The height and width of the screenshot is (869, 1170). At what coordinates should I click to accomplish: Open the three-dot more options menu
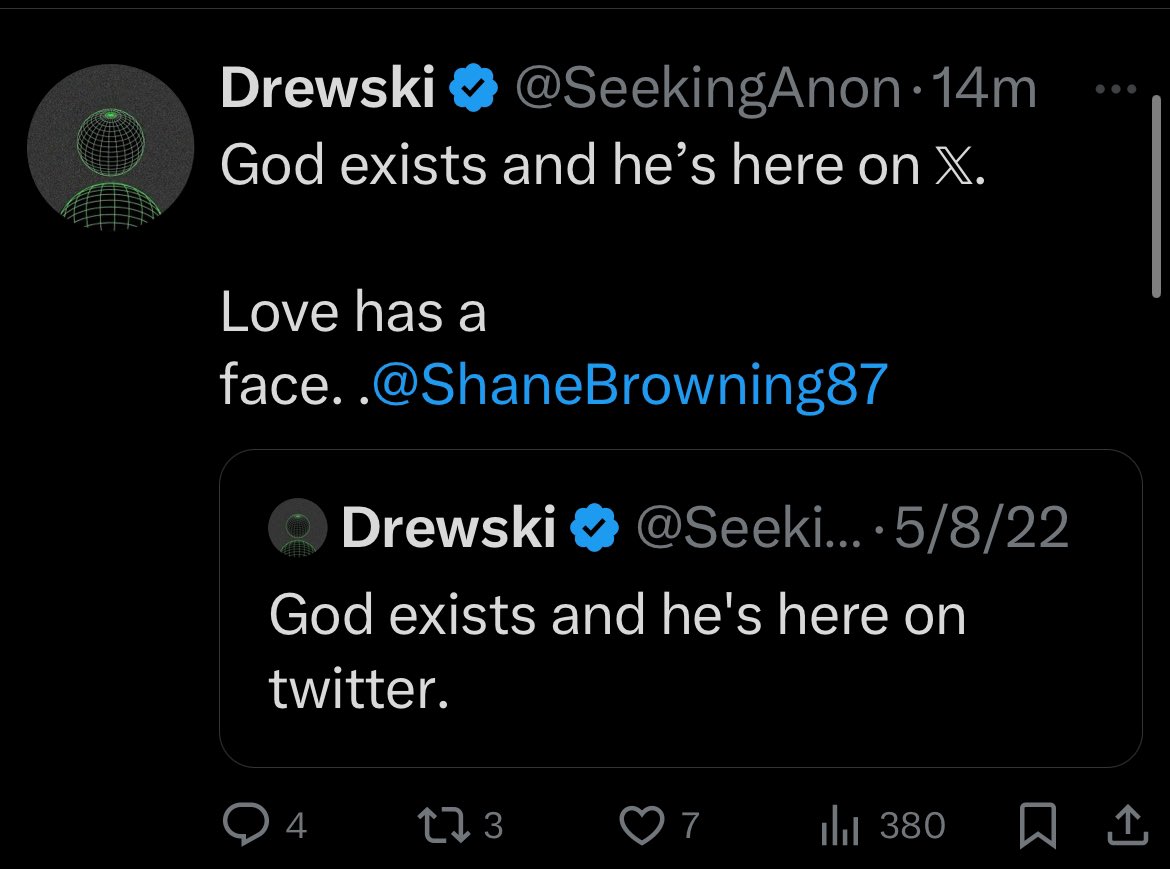pyautogui.click(x=1110, y=89)
